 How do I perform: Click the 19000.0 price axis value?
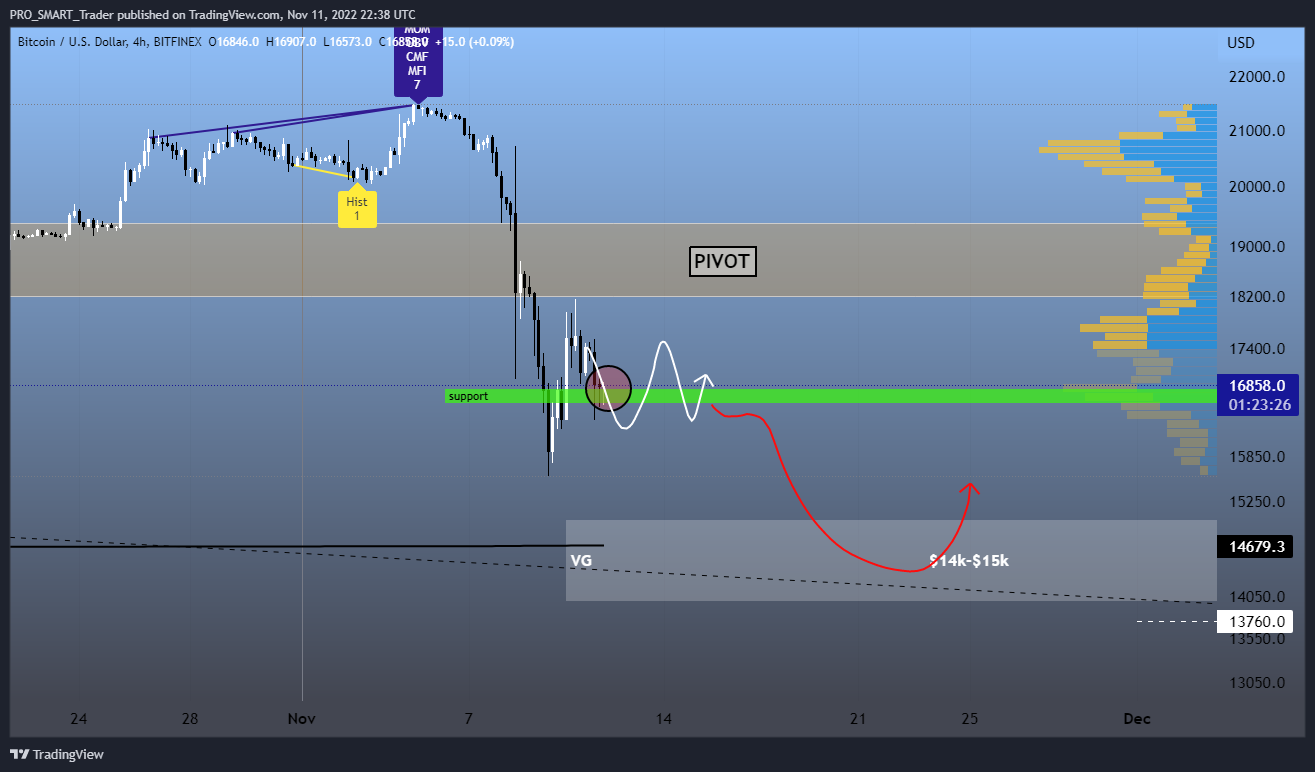1256,246
